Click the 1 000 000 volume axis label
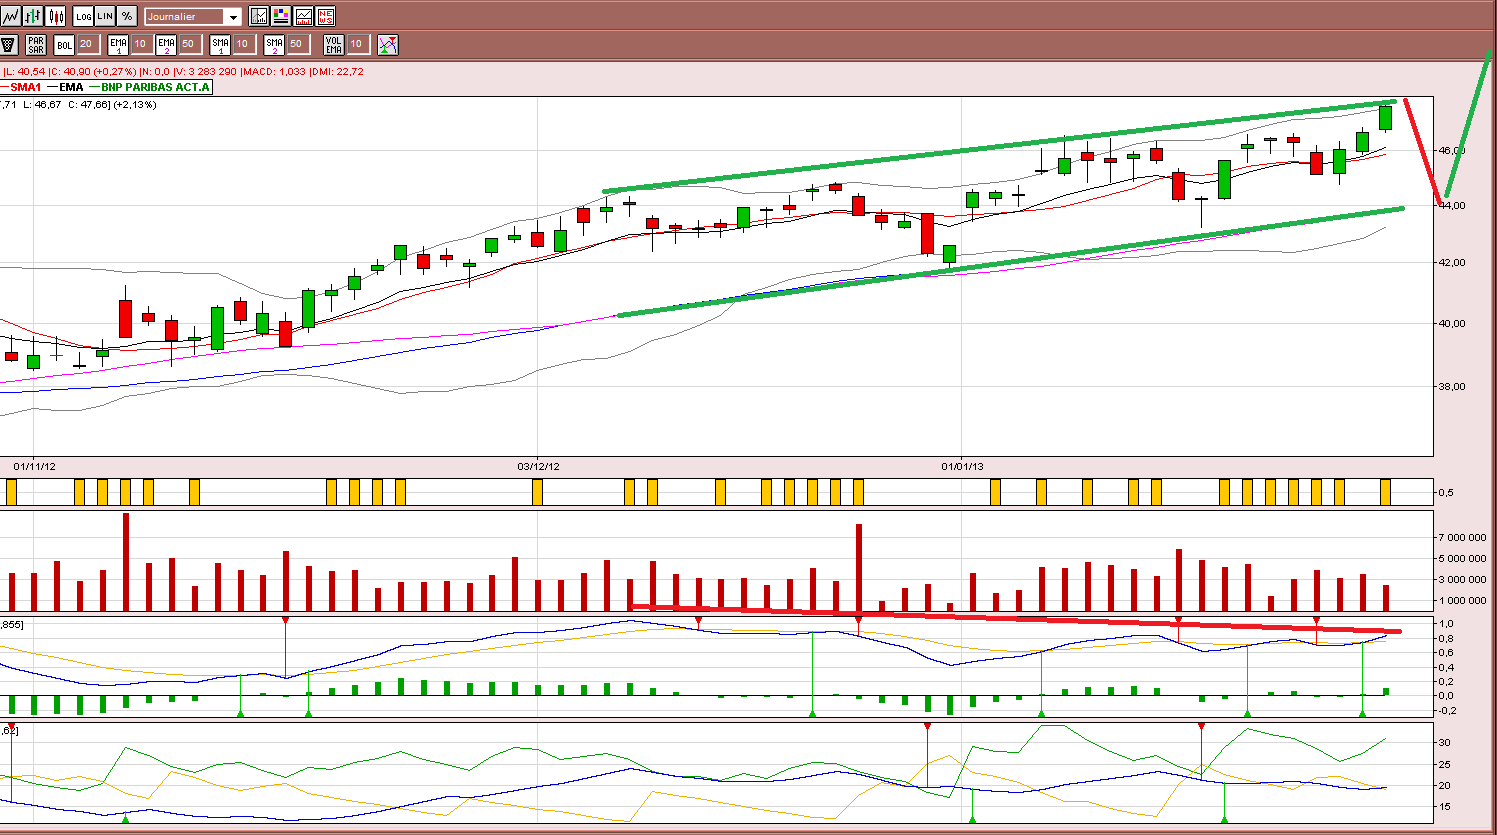This screenshot has height=835, width=1497. click(1462, 600)
